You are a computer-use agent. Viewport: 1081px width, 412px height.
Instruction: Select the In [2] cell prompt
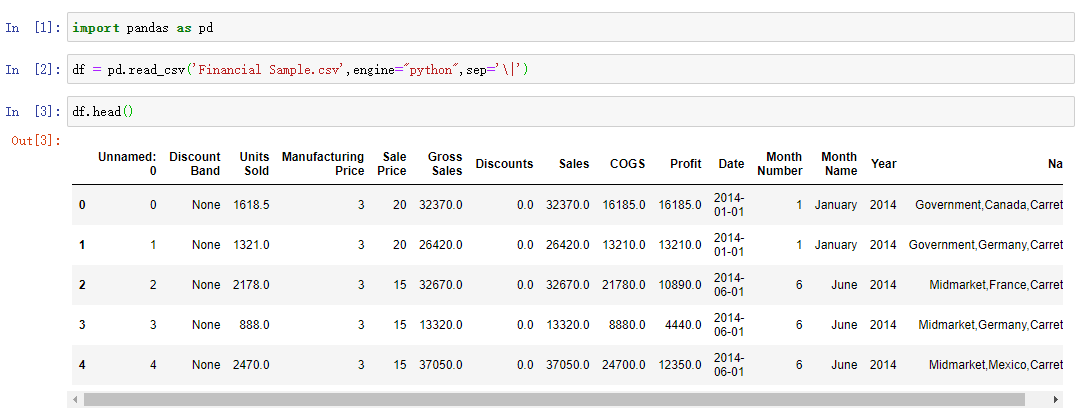tap(34, 70)
